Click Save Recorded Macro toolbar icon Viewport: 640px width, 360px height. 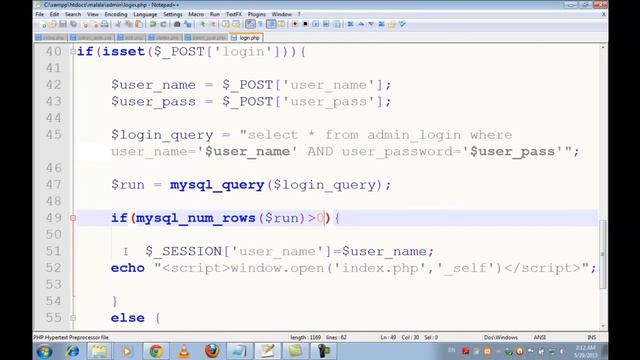point(337,24)
